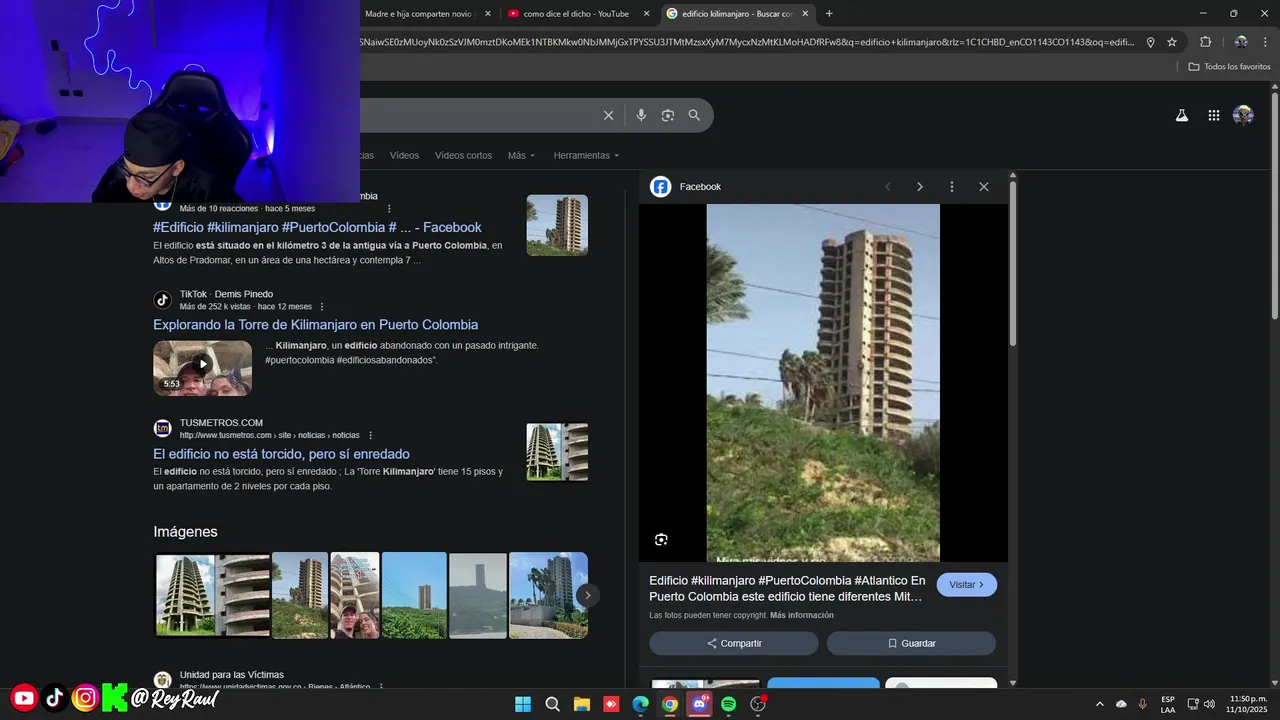
Task: Switch ESP LAA keyboard language indicator
Action: coord(1168,704)
